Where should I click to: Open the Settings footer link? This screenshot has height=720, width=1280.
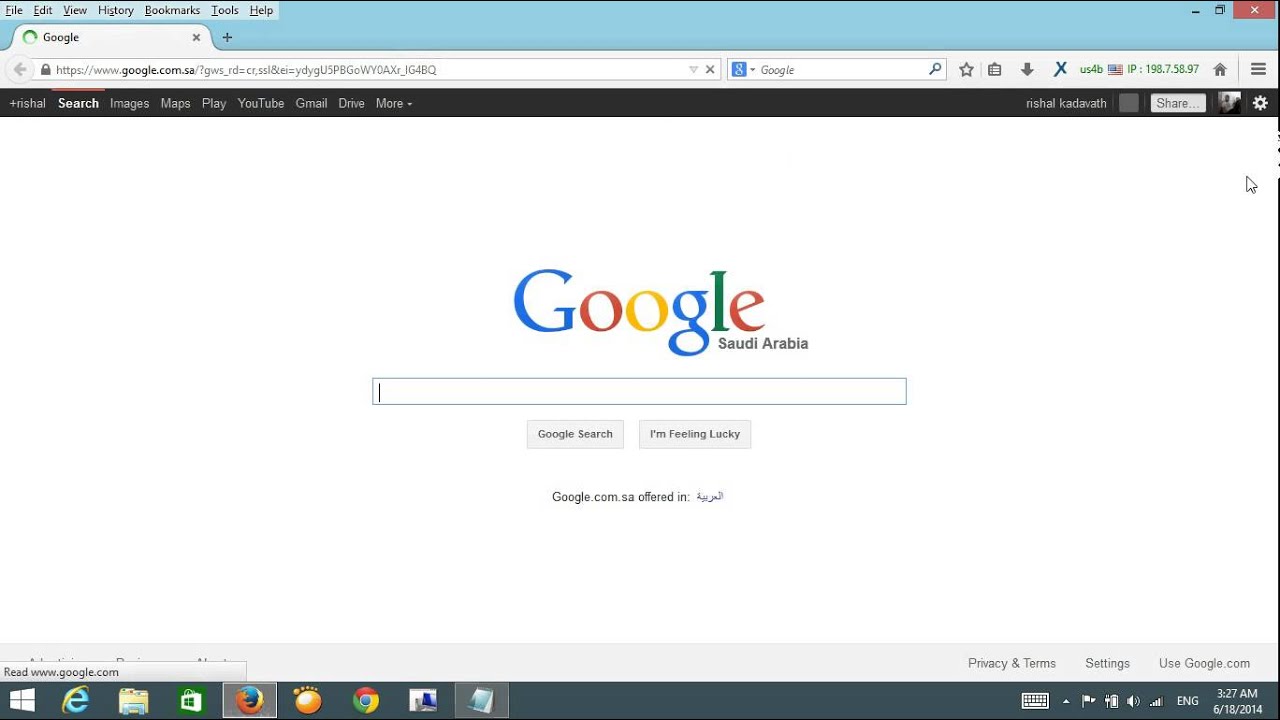pos(1107,663)
